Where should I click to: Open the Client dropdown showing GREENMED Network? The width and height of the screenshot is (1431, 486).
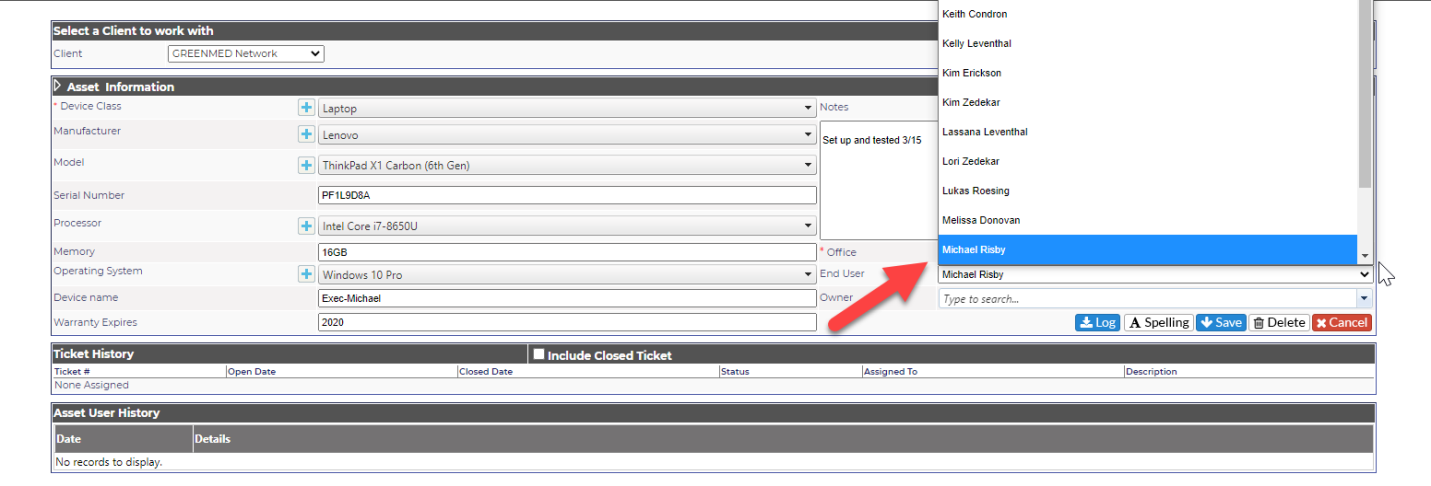pos(246,54)
